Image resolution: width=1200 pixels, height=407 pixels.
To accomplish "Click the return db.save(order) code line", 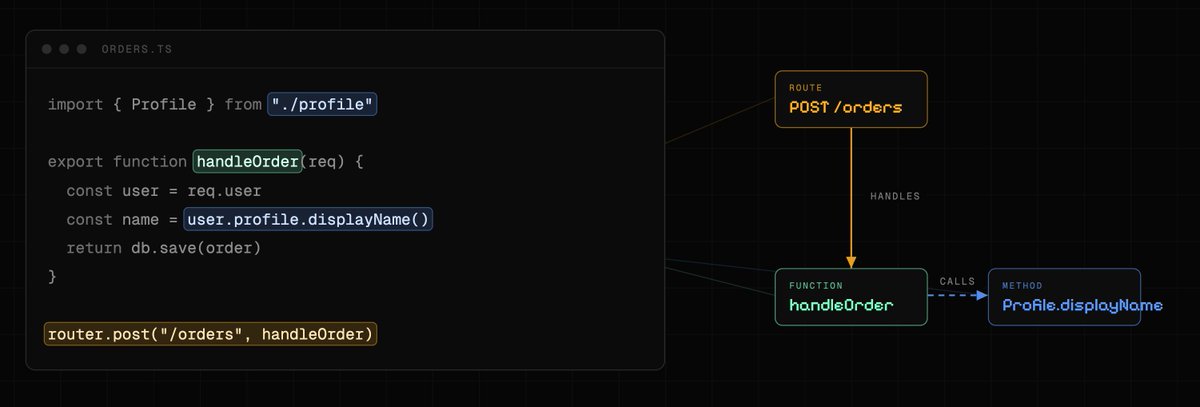I will pyautogui.click(x=164, y=247).
